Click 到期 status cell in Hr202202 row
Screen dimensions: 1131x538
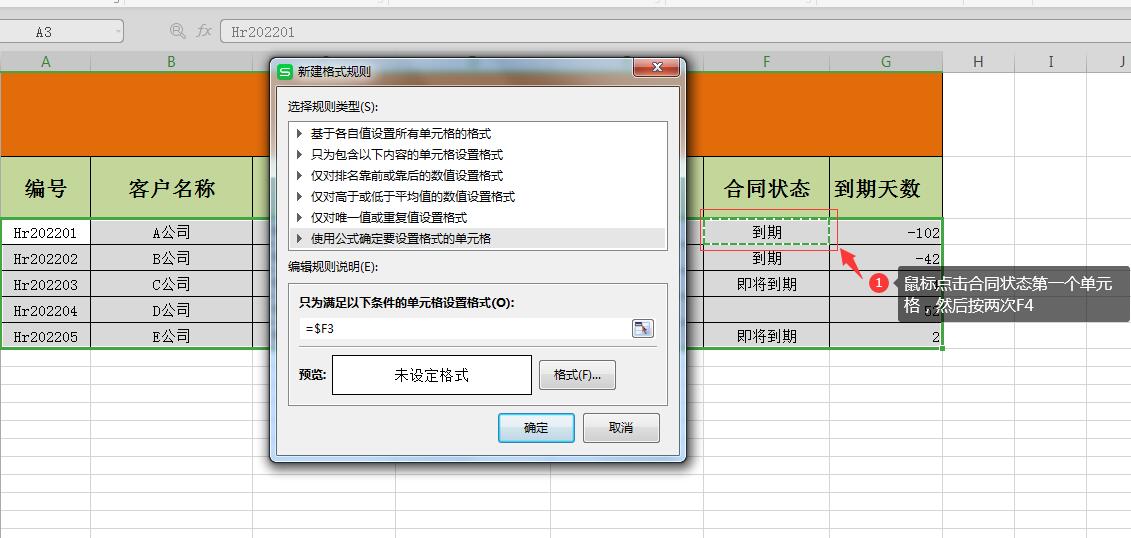tap(766, 258)
